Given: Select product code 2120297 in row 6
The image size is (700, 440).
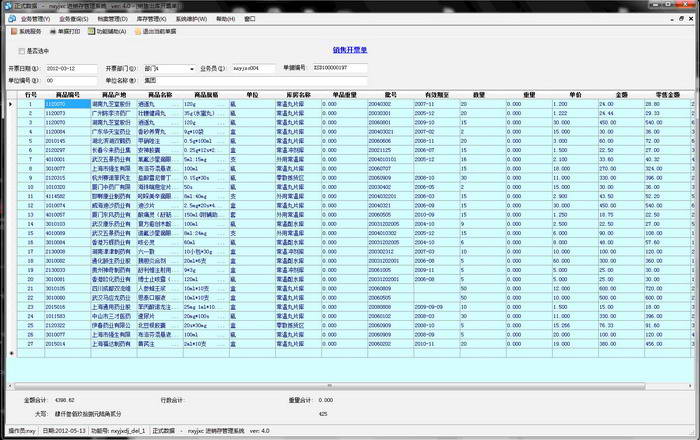Looking at the screenshot, I should point(67,150).
